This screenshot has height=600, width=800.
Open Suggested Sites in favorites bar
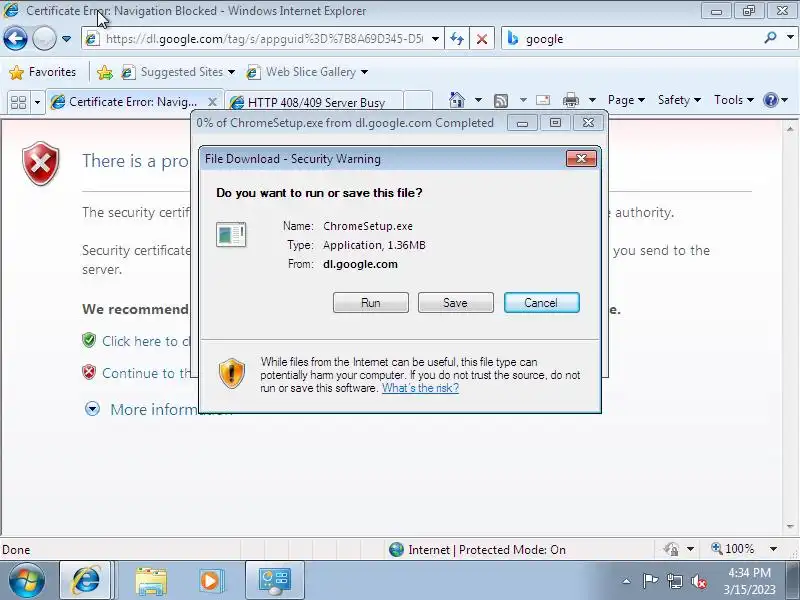[x=178, y=72]
